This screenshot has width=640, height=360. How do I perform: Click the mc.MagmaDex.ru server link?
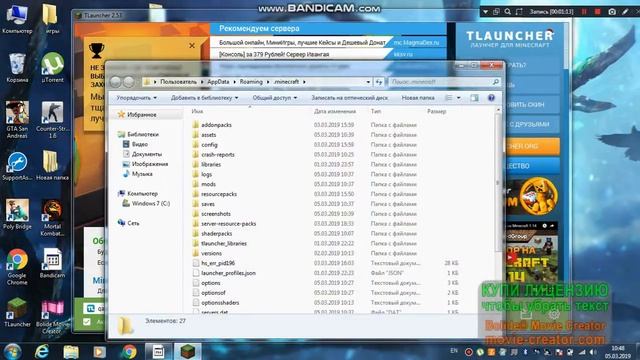tap(416, 42)
